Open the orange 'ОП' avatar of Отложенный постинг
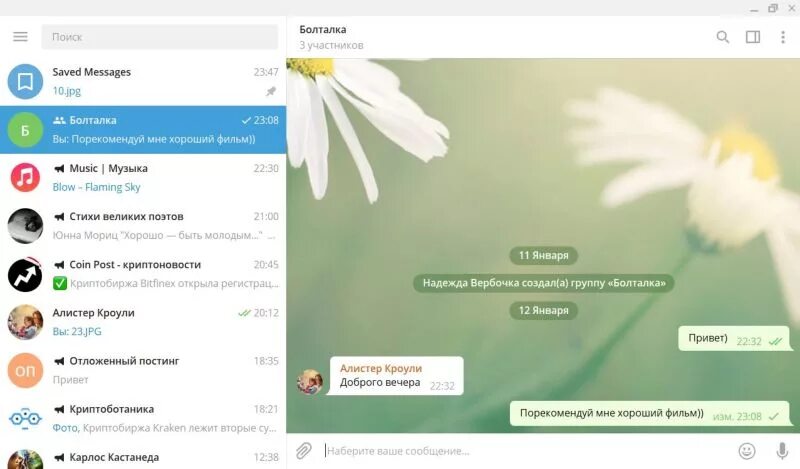The image size is (800, 469). (25, 370)
